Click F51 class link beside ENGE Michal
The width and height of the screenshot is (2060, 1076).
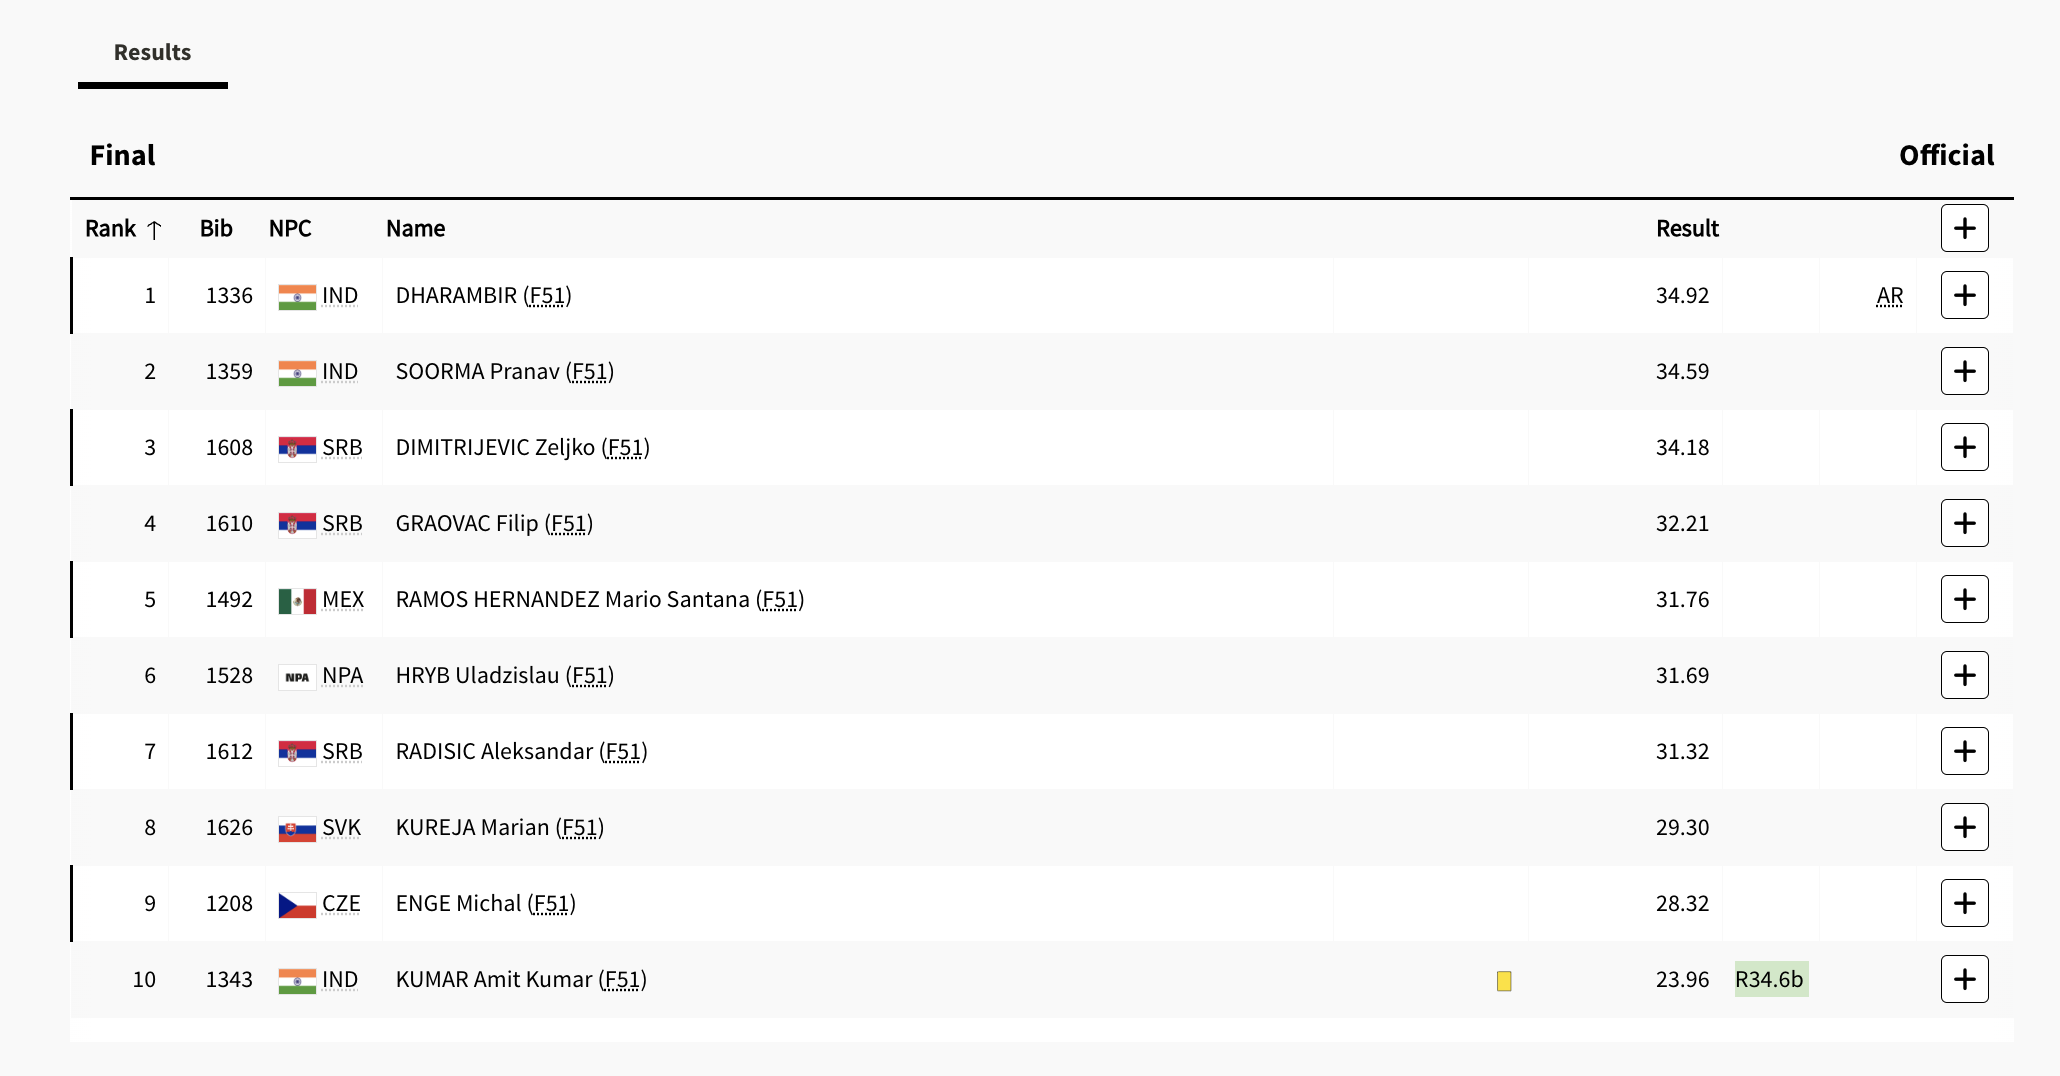551,904
